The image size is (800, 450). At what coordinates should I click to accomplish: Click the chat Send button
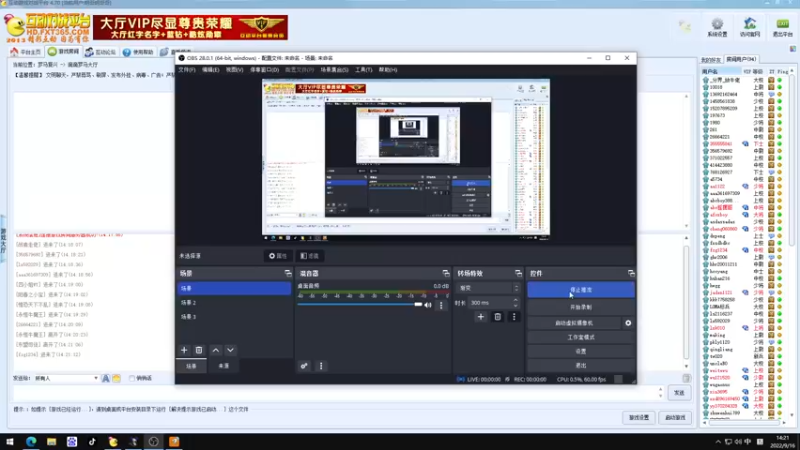[x=679, y=393]
